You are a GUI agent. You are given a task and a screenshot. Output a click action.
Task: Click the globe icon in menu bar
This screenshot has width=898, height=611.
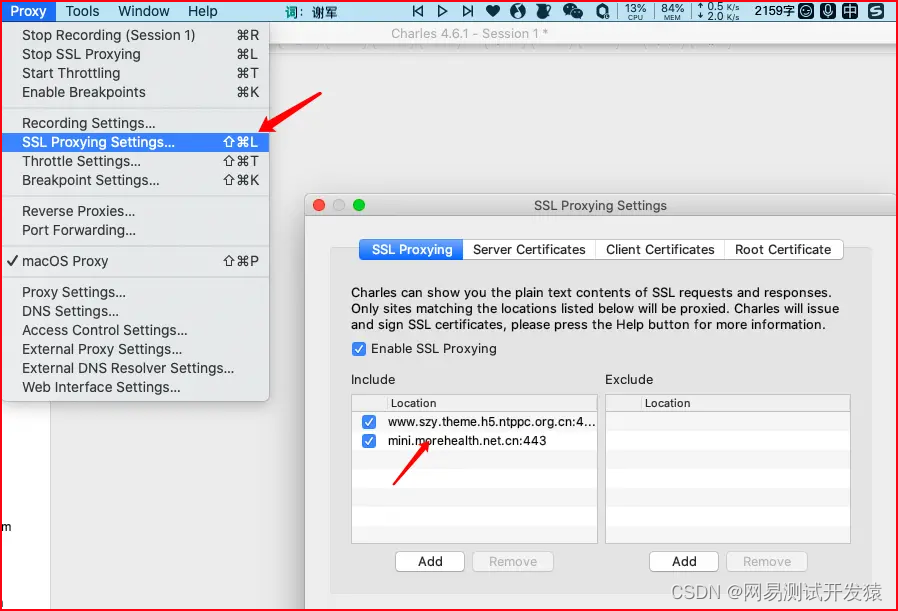click(x=518, y=11)
